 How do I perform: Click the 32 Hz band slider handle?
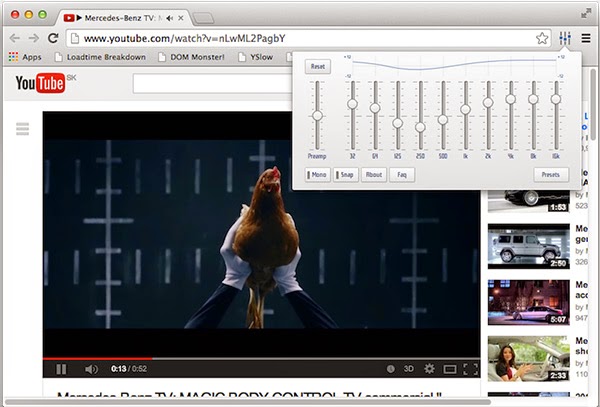(x=352, y=104)
